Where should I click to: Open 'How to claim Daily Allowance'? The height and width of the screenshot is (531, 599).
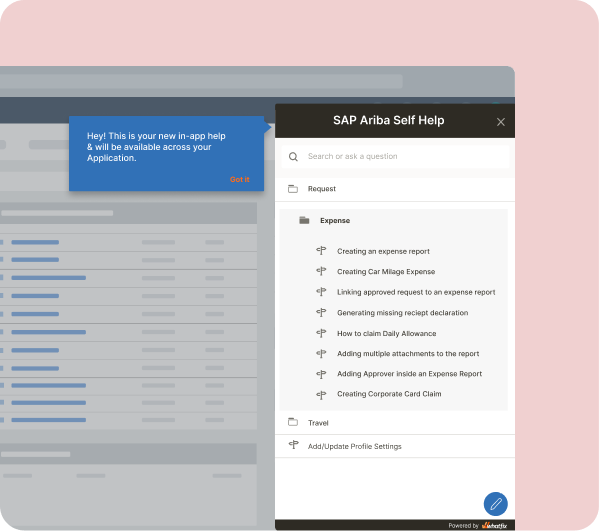(x=386, y=333)
